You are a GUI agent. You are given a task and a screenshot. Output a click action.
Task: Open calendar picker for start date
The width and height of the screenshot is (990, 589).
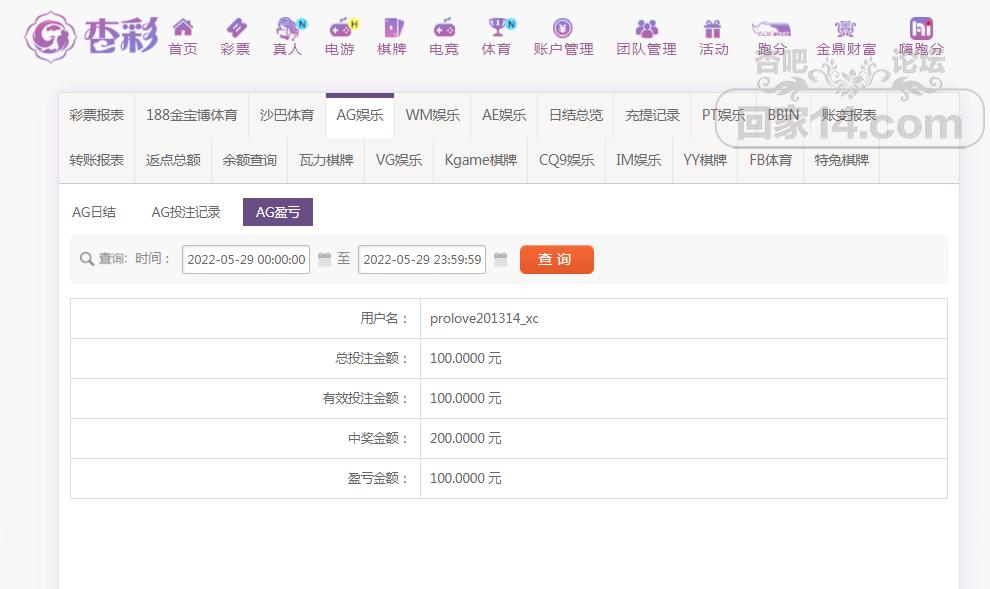coord(324,260)
